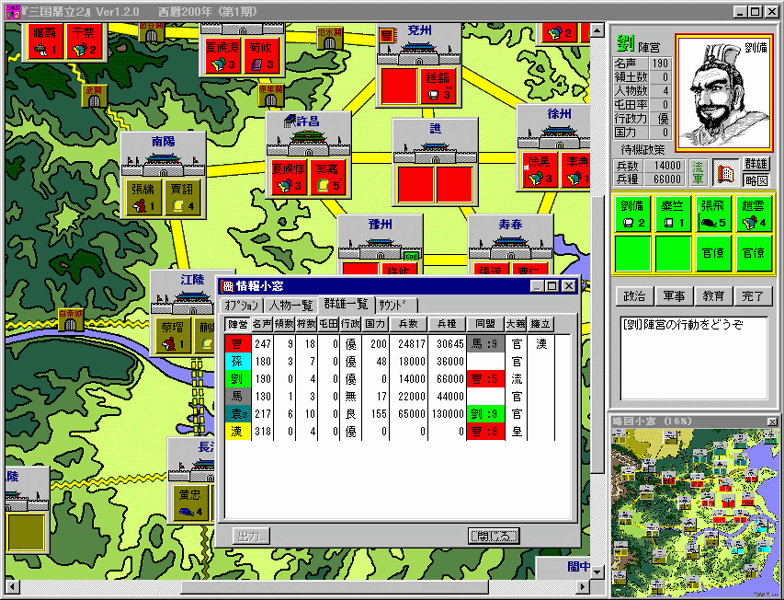This screenshot has height=600, width=784.
Task: Click the 略図 button in the side panel
Action: click(756, 180)
